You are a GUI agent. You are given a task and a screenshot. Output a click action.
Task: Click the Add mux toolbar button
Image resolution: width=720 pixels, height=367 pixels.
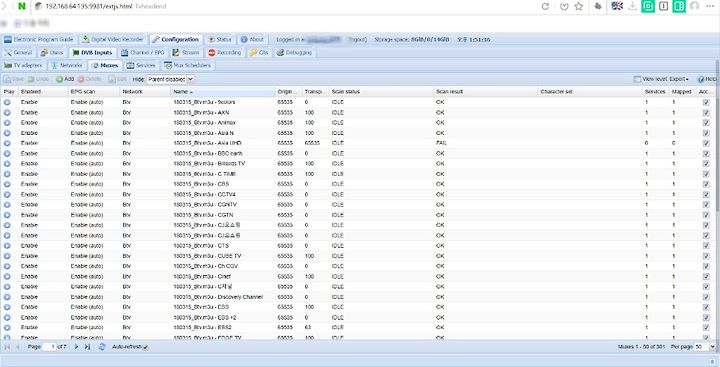click(x=65, y=79)
